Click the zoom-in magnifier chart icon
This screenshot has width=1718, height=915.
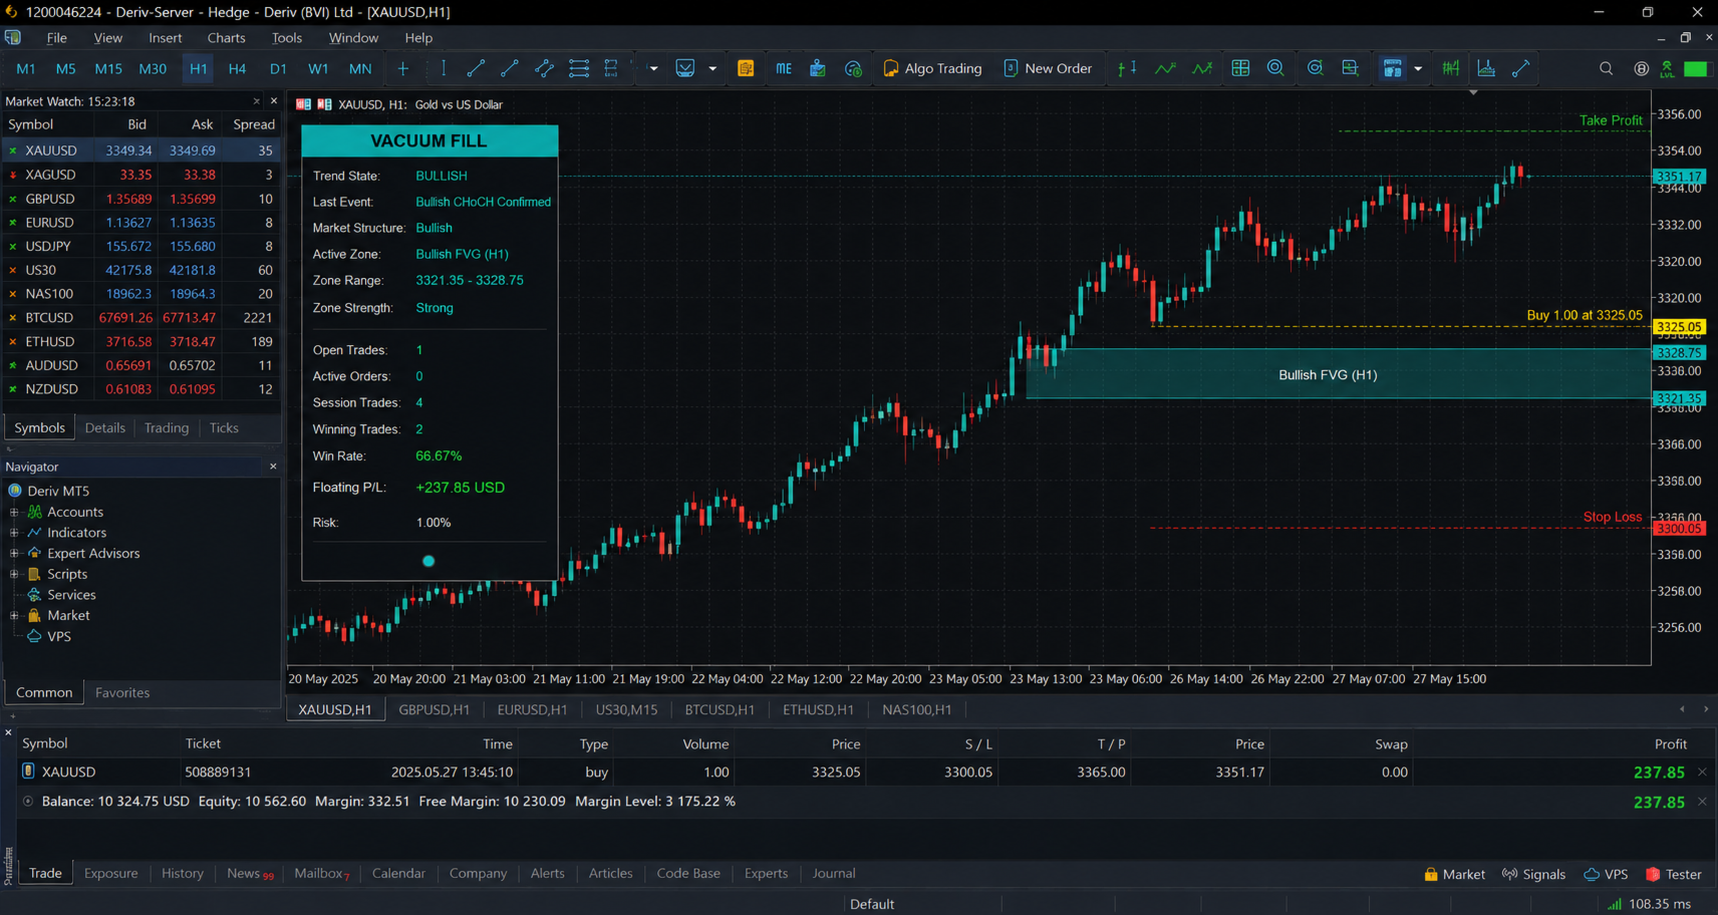click(1275, 69)
